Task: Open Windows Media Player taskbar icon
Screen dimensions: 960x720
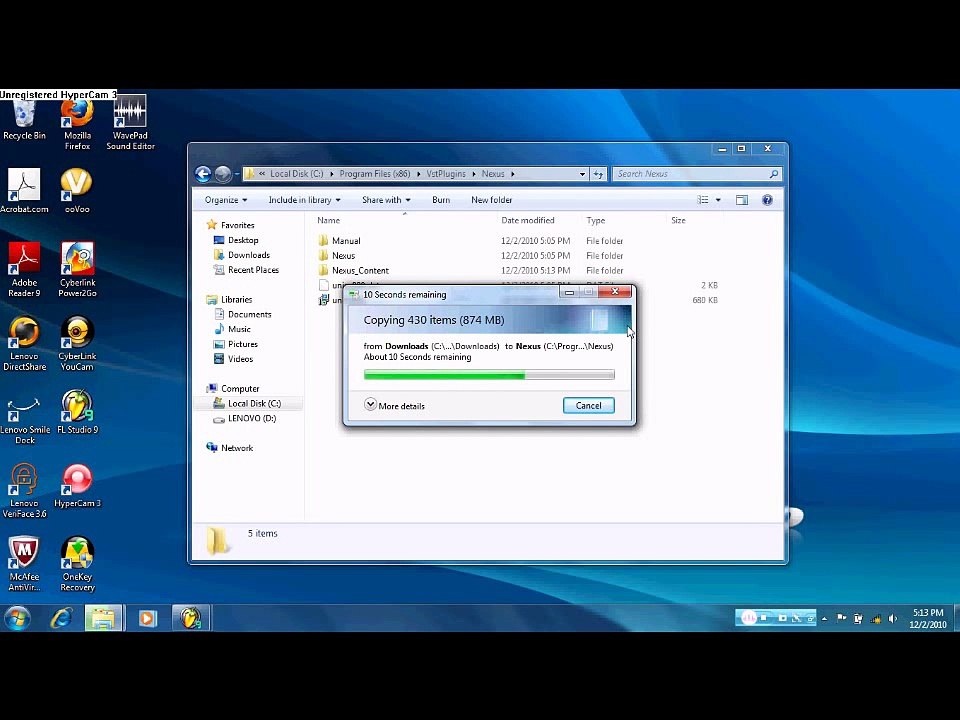Action: (x=146, y=618)
